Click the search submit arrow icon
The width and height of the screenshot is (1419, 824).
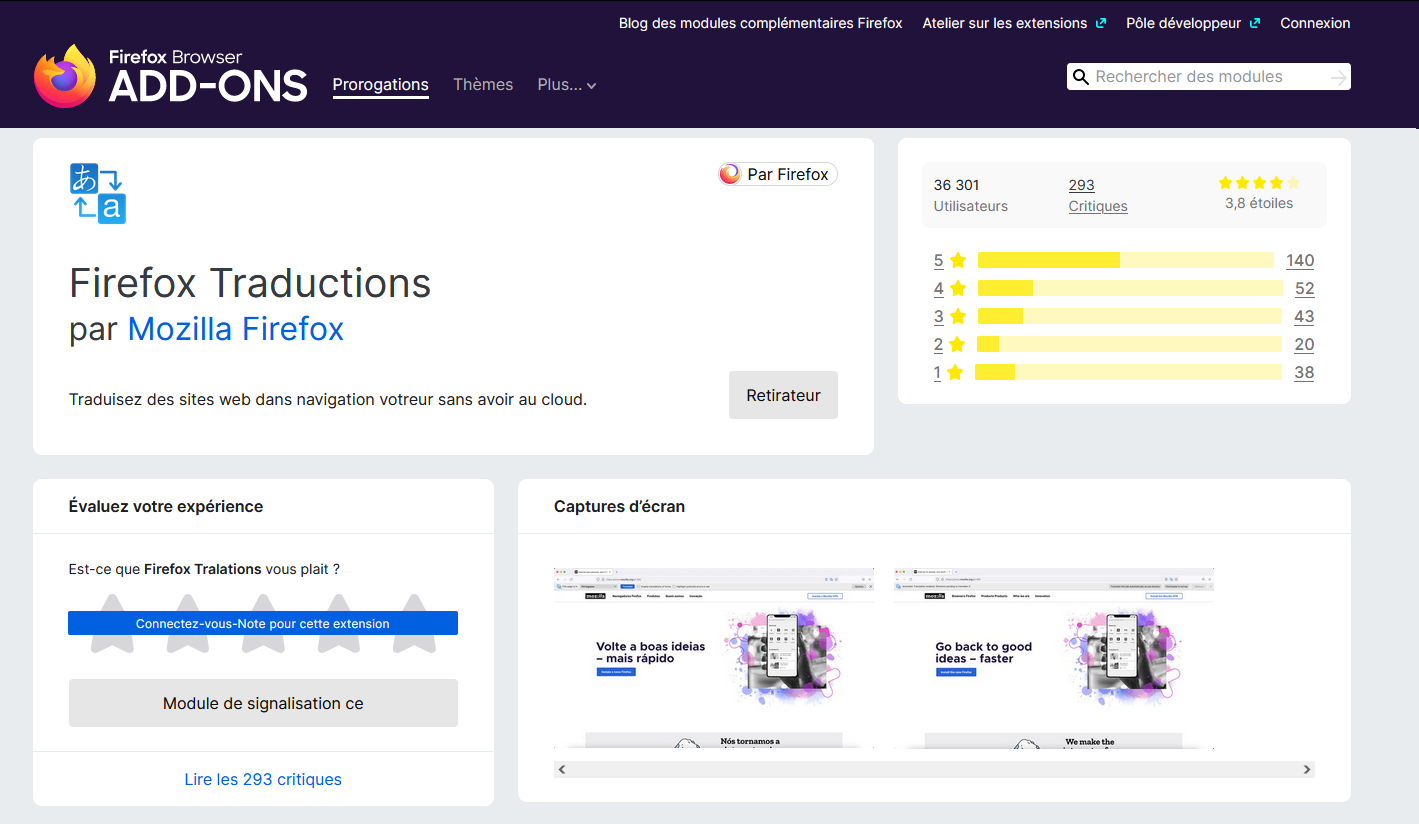click(x=1338, y=77)
